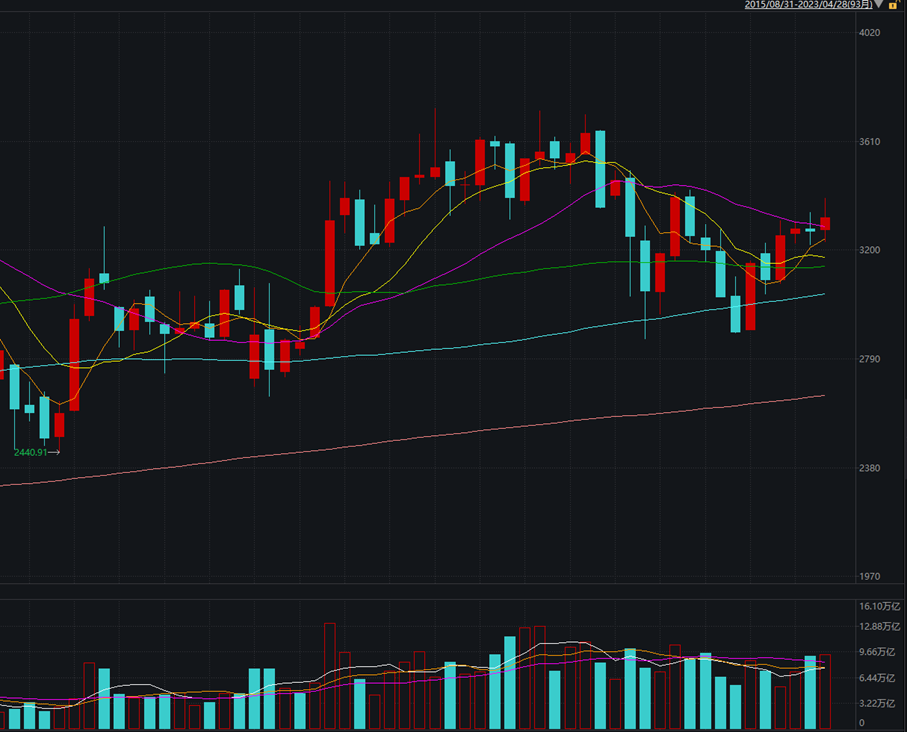Open the dropdown triangle beside the date range

tap(879, 4)
